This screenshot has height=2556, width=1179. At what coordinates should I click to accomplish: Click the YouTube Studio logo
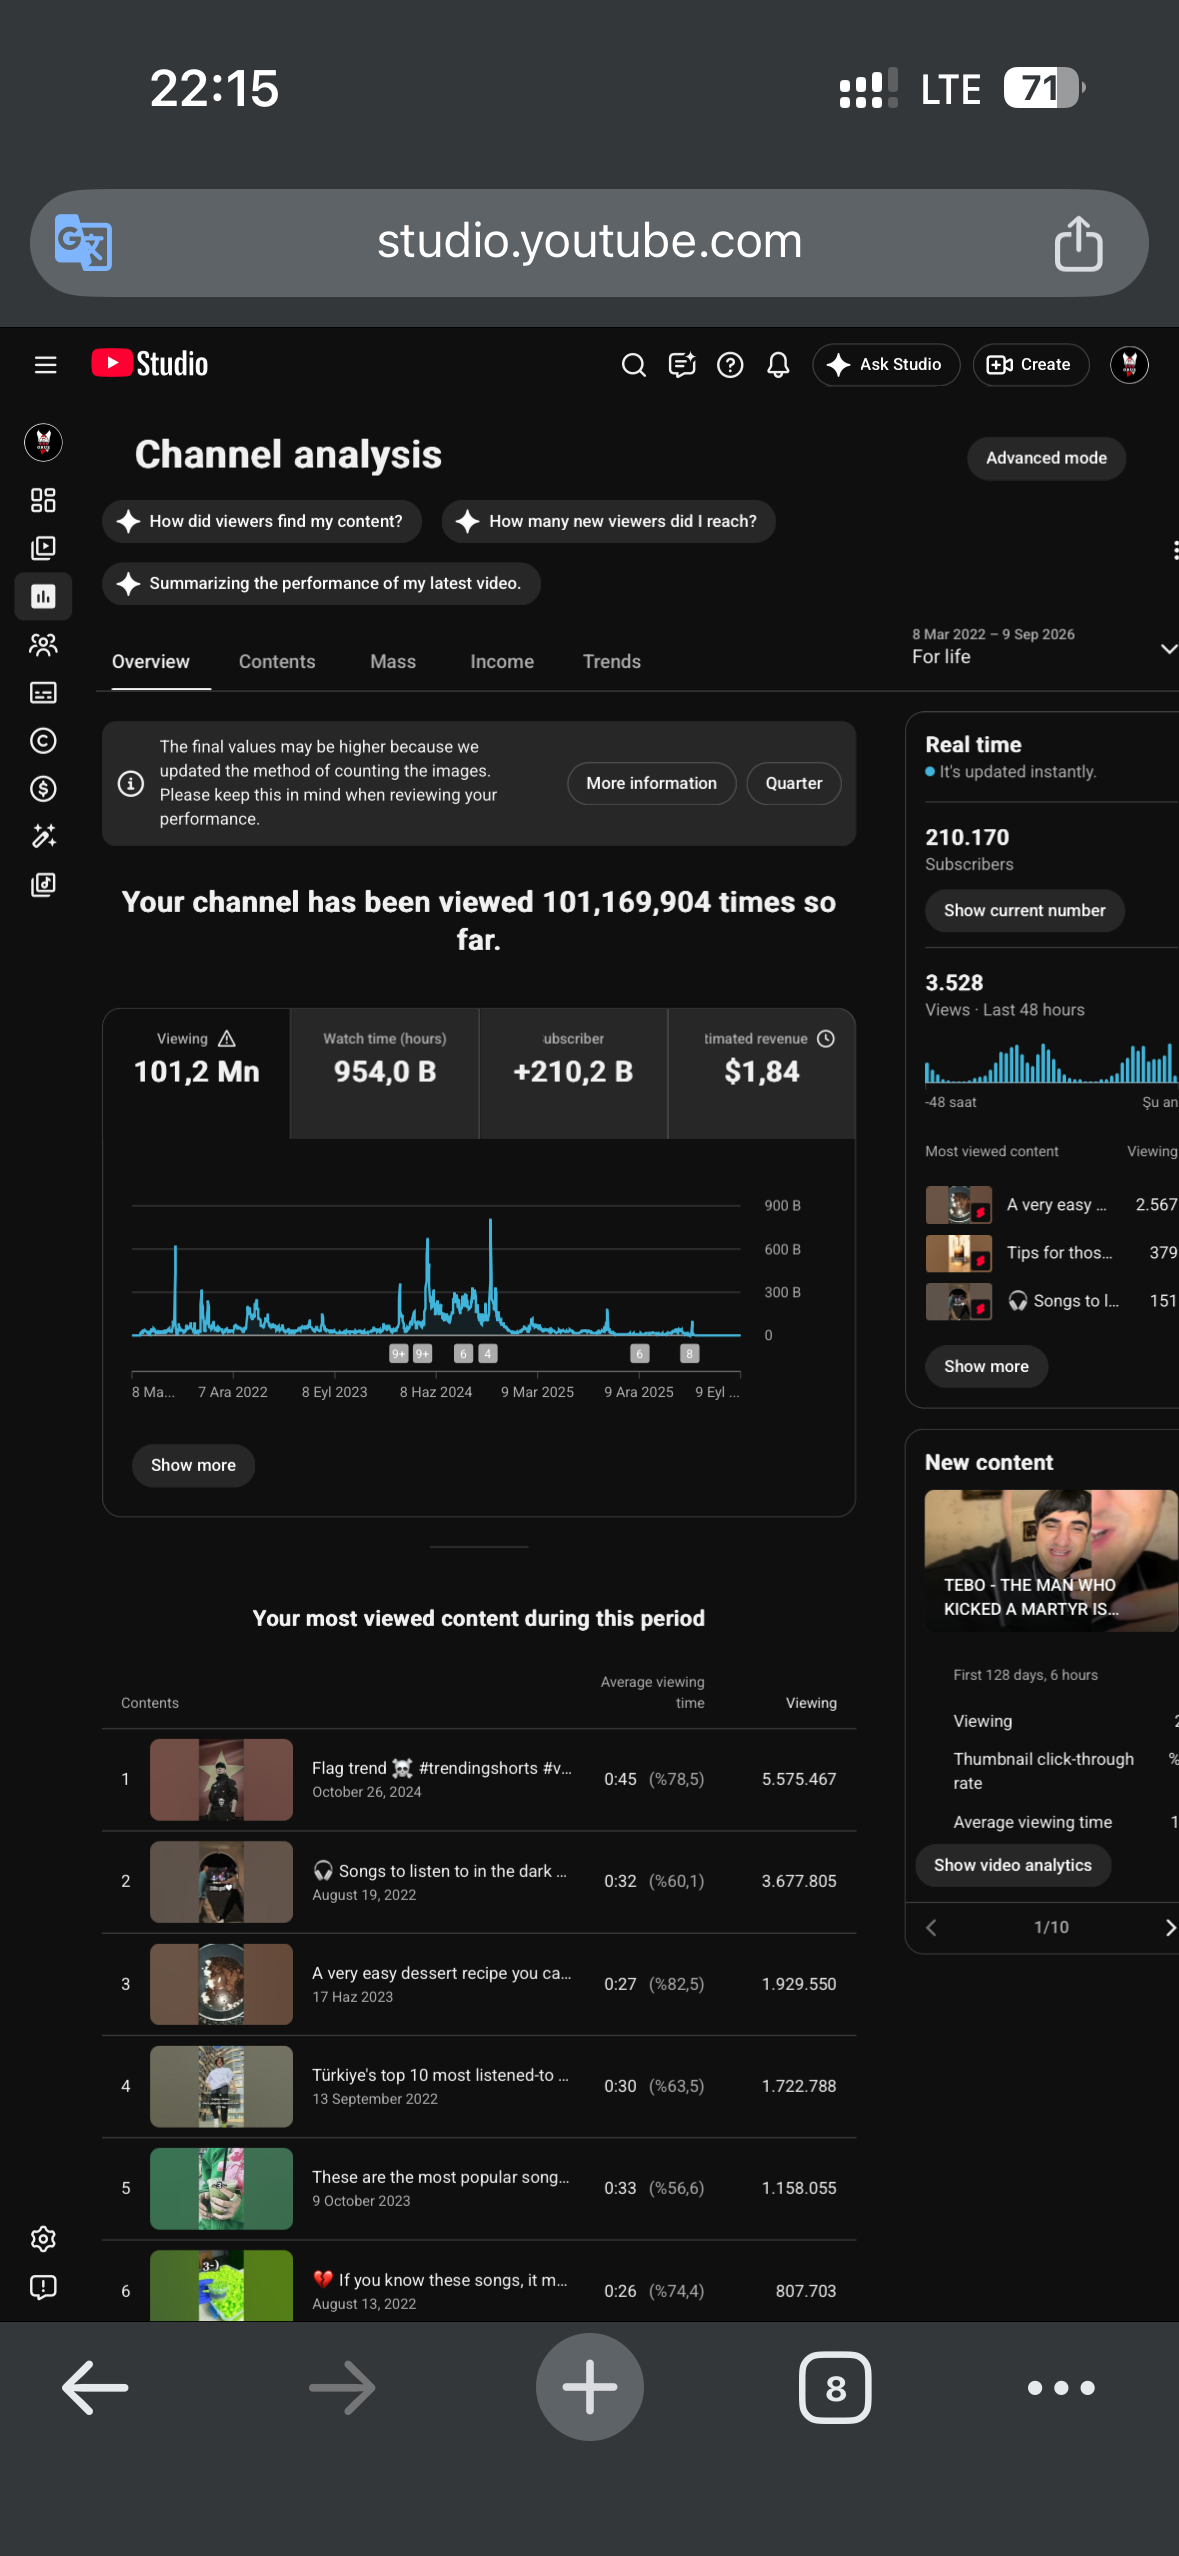click(150, 364)
